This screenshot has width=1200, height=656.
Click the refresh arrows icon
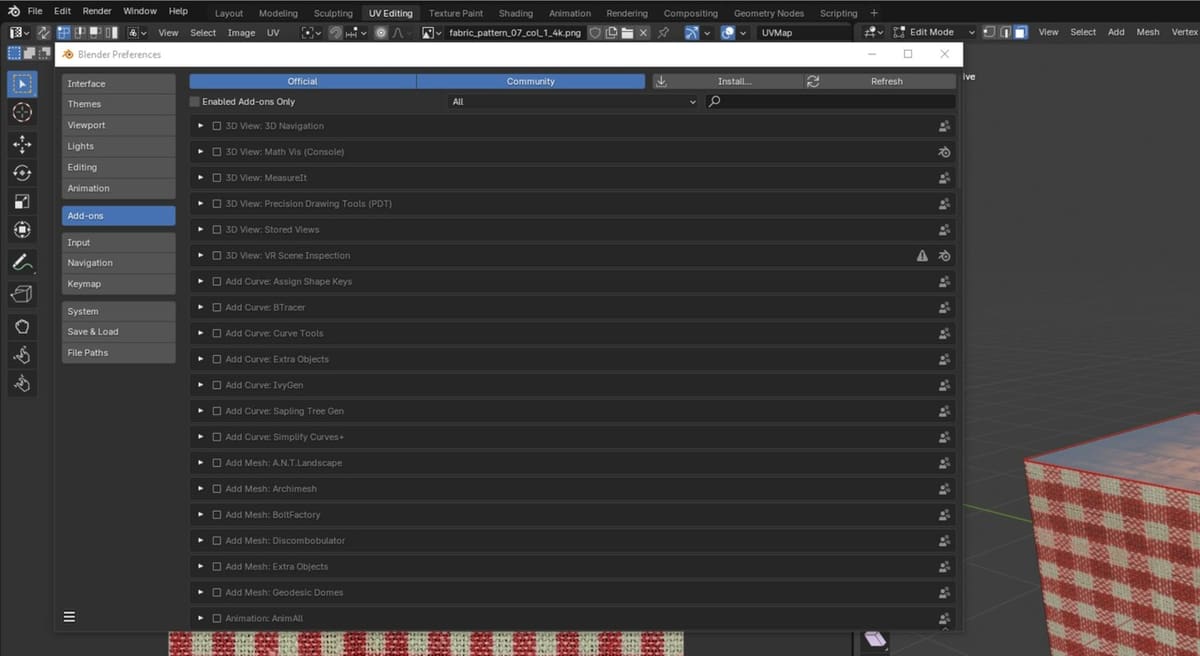click(x=813, y=81)
